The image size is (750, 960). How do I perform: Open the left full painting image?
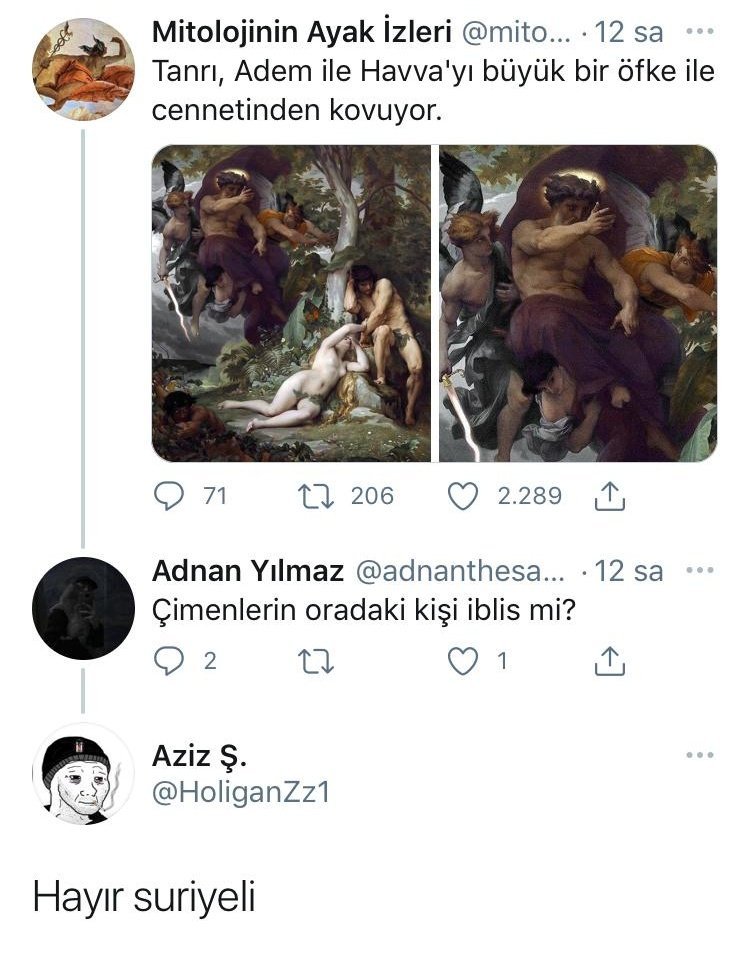(x=291, y=303)
